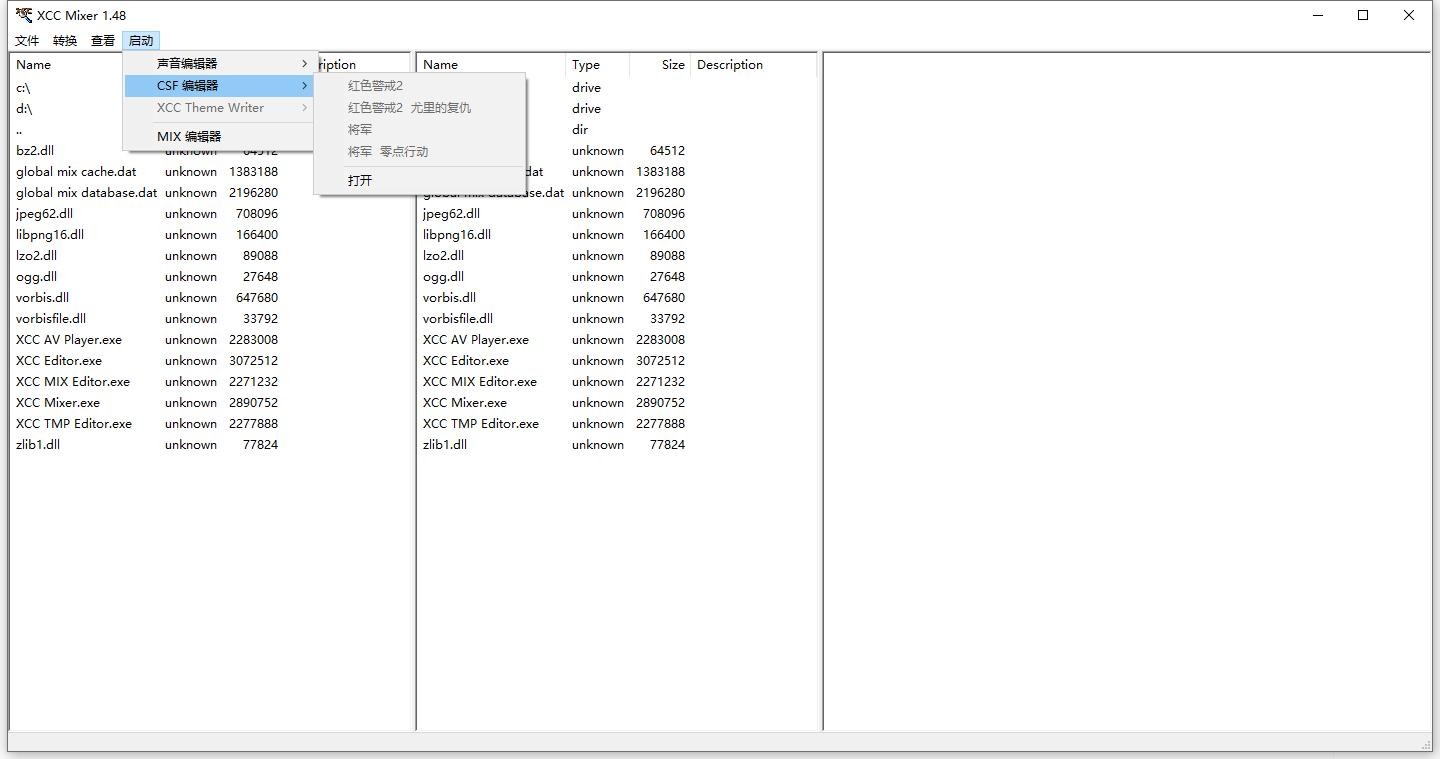Screen dimensions: 1440x759
Task: Select ogg.dll in middle pane
Action: click(x=443, y=276)
